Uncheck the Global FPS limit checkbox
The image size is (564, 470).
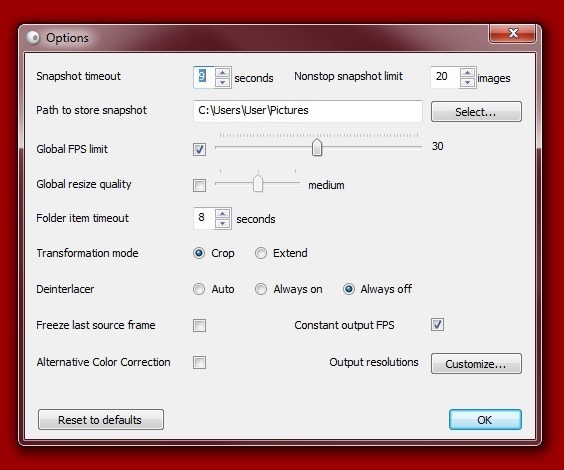point(199,149)
